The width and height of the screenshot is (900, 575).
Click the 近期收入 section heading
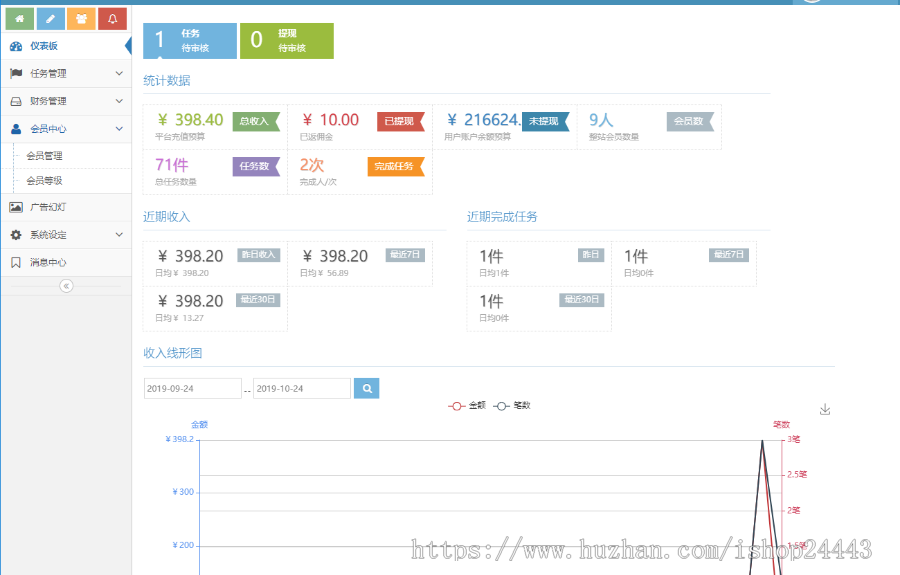click(167, 216)
